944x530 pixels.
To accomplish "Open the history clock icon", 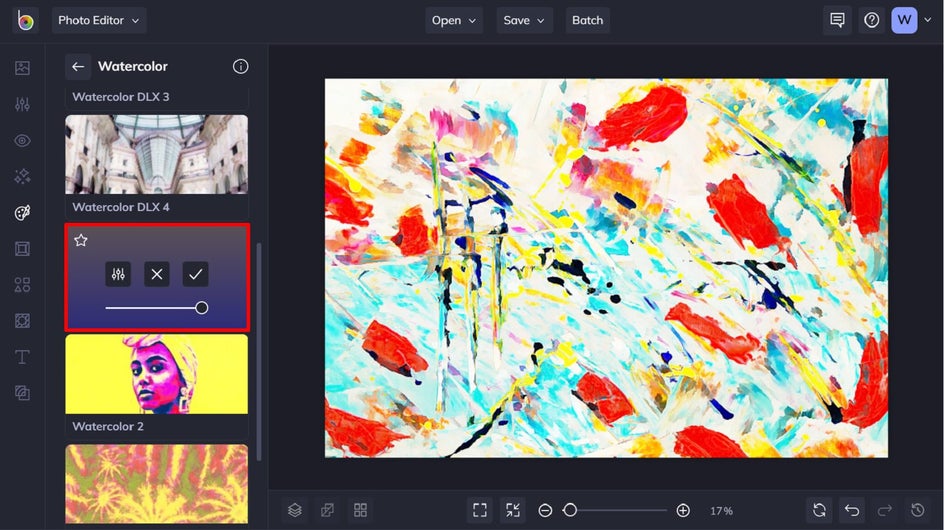I will pos(918,511).
